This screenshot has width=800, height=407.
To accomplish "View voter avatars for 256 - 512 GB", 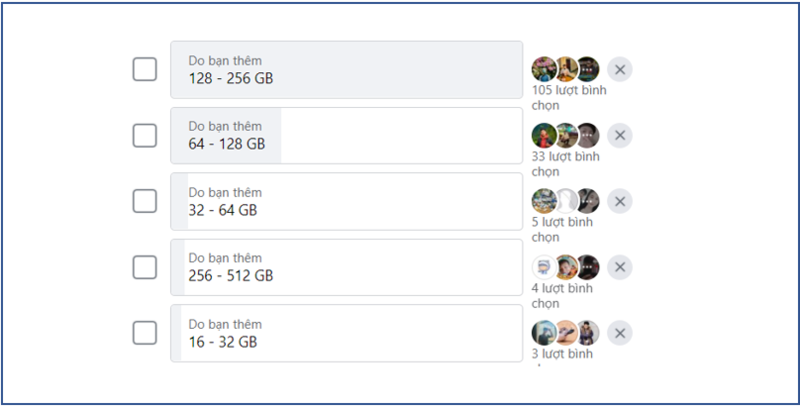I will click(565, 267).
